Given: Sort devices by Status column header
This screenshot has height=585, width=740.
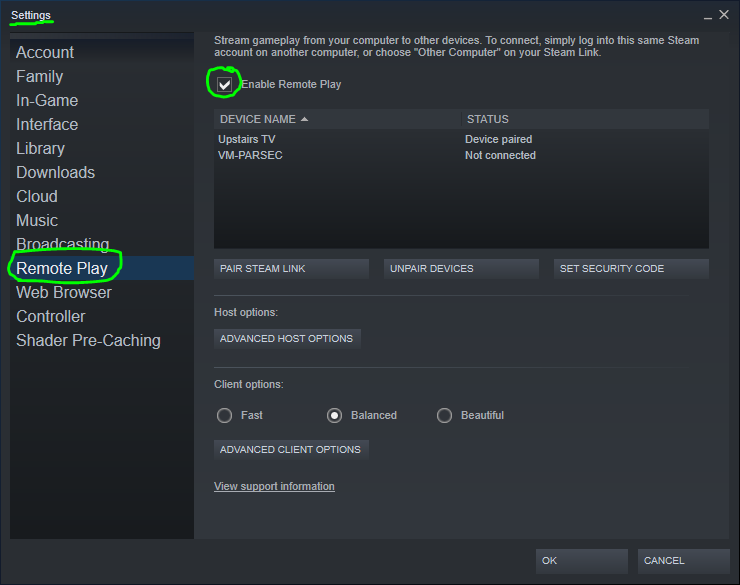Looking at the screenshot, I should [x=585, y=119].
